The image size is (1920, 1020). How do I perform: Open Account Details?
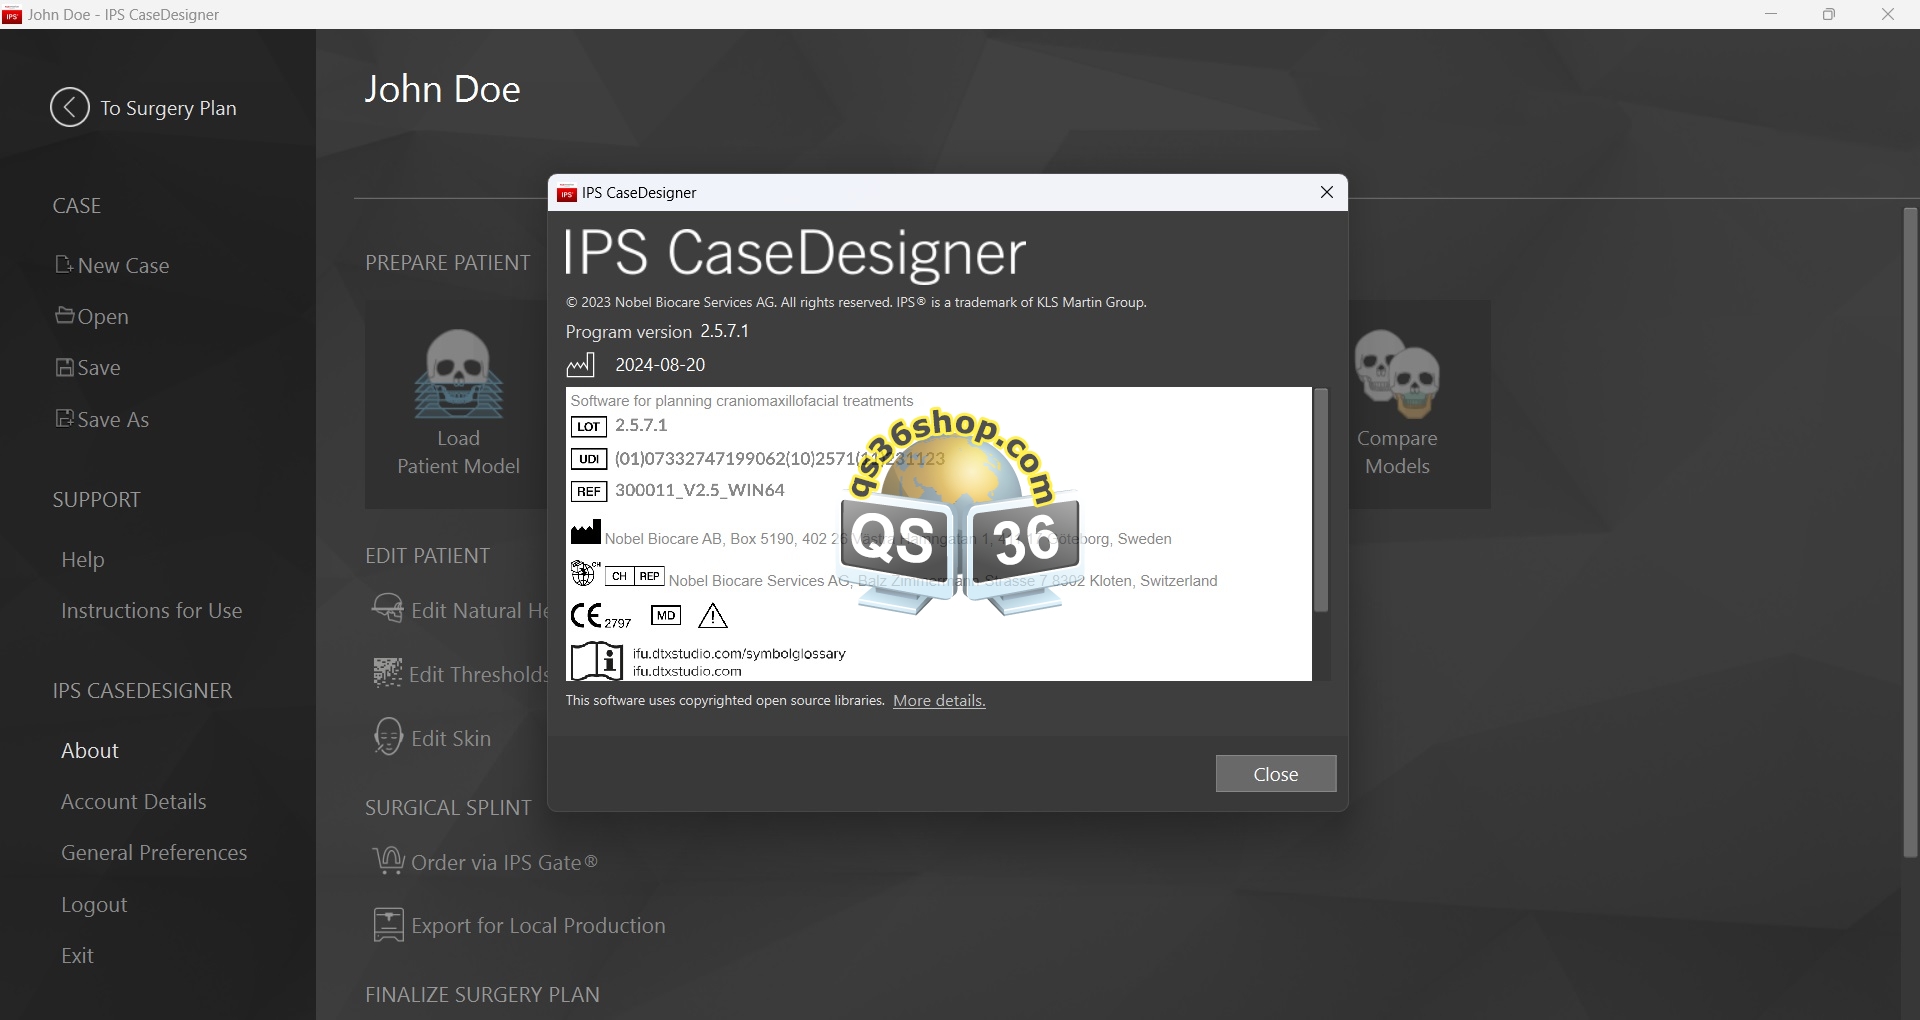click(x=133, y=801)
